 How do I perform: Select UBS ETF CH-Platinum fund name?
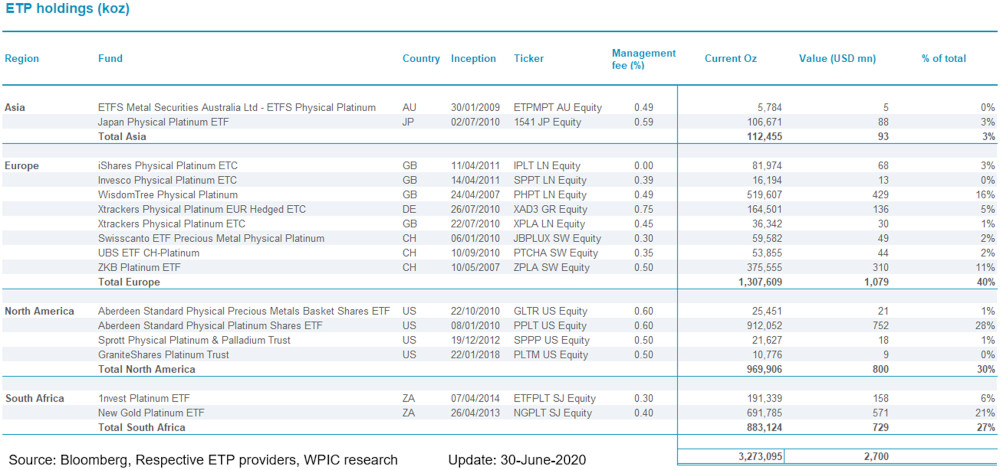pos(149,253)
